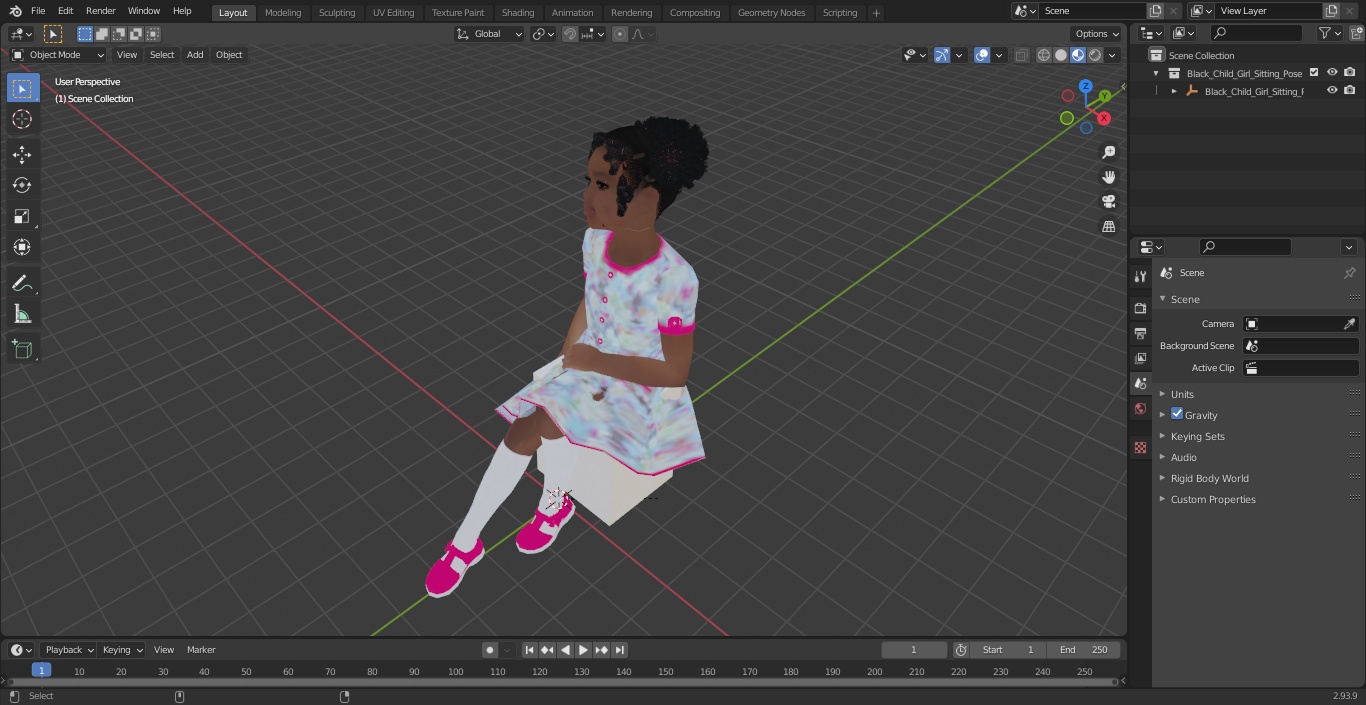Select the Scale tool
Viewport: 1366px width, 705px height.
pyautogui.click(x=22, y=216)
